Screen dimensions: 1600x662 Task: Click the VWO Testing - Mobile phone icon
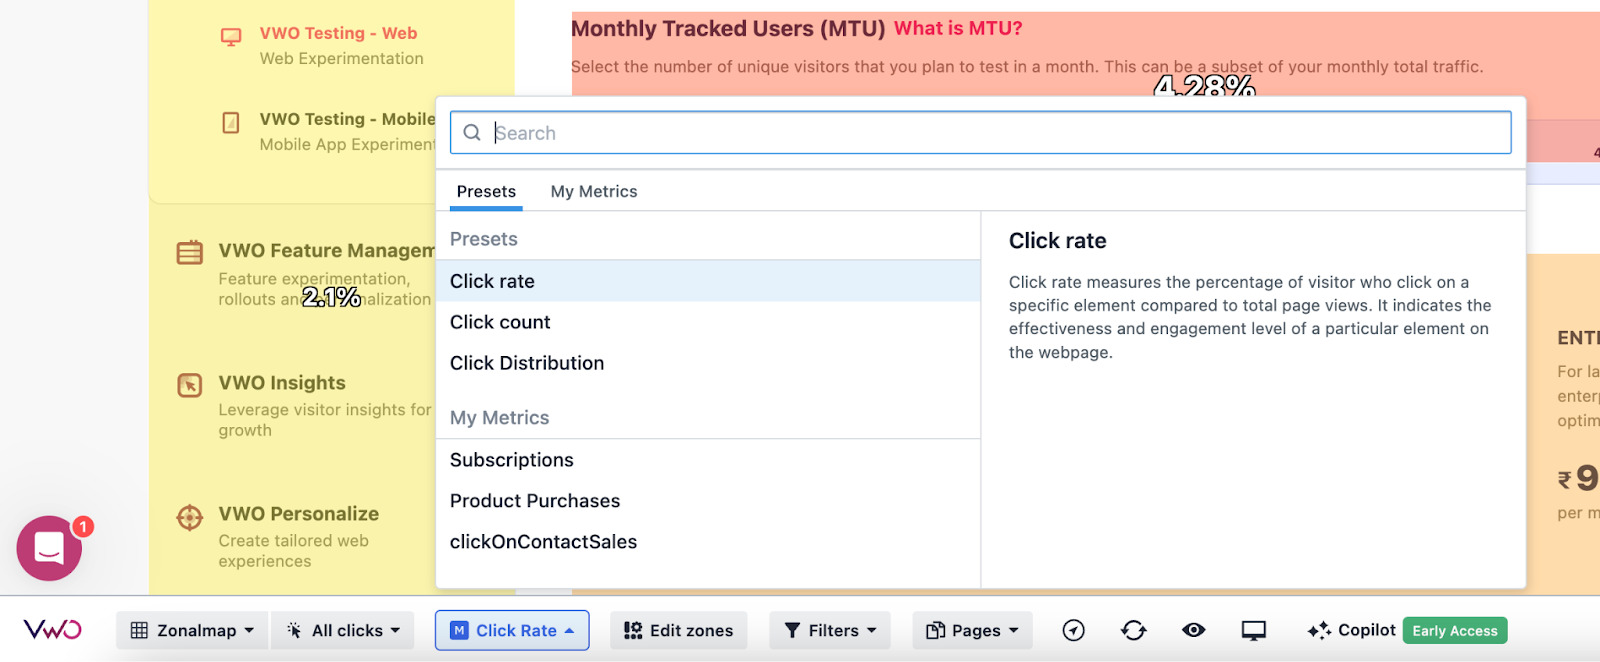[231, 123]
